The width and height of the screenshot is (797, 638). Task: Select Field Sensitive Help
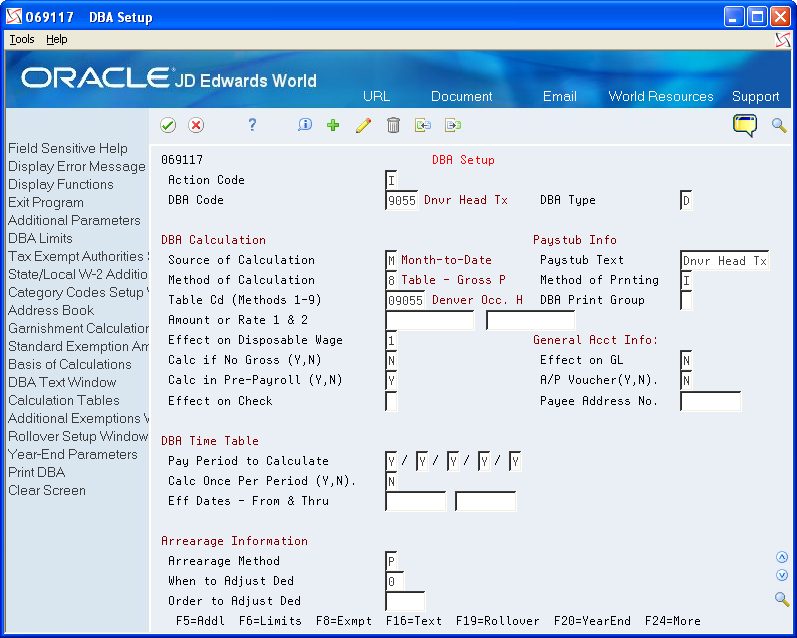coord(68,148)
